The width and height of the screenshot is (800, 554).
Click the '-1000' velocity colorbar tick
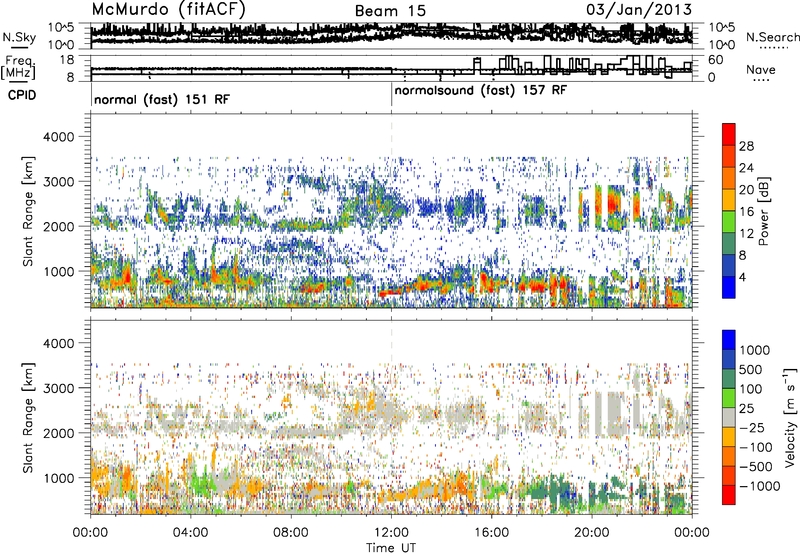pyautogui.click(x=760, y=486)
